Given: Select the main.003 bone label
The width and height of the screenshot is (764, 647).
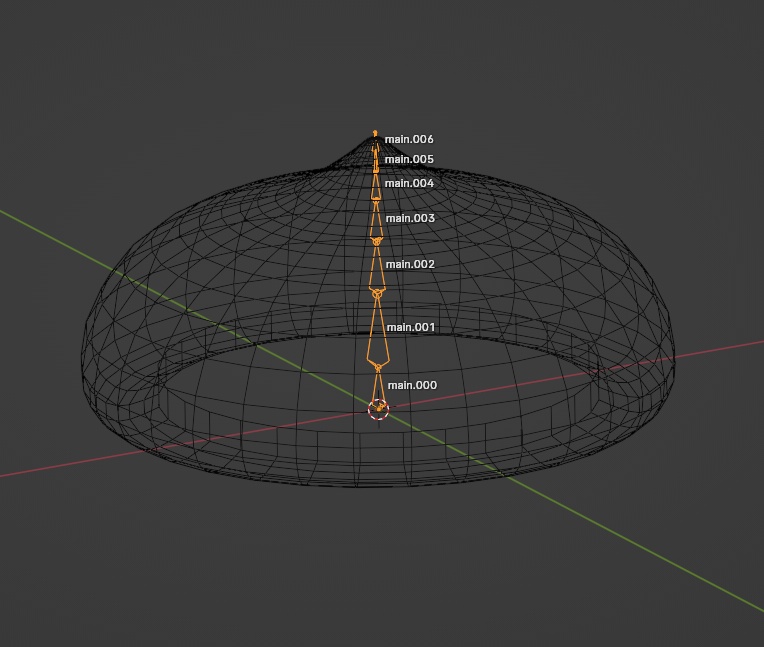Looking at the screenshot, I should (410, 218).
